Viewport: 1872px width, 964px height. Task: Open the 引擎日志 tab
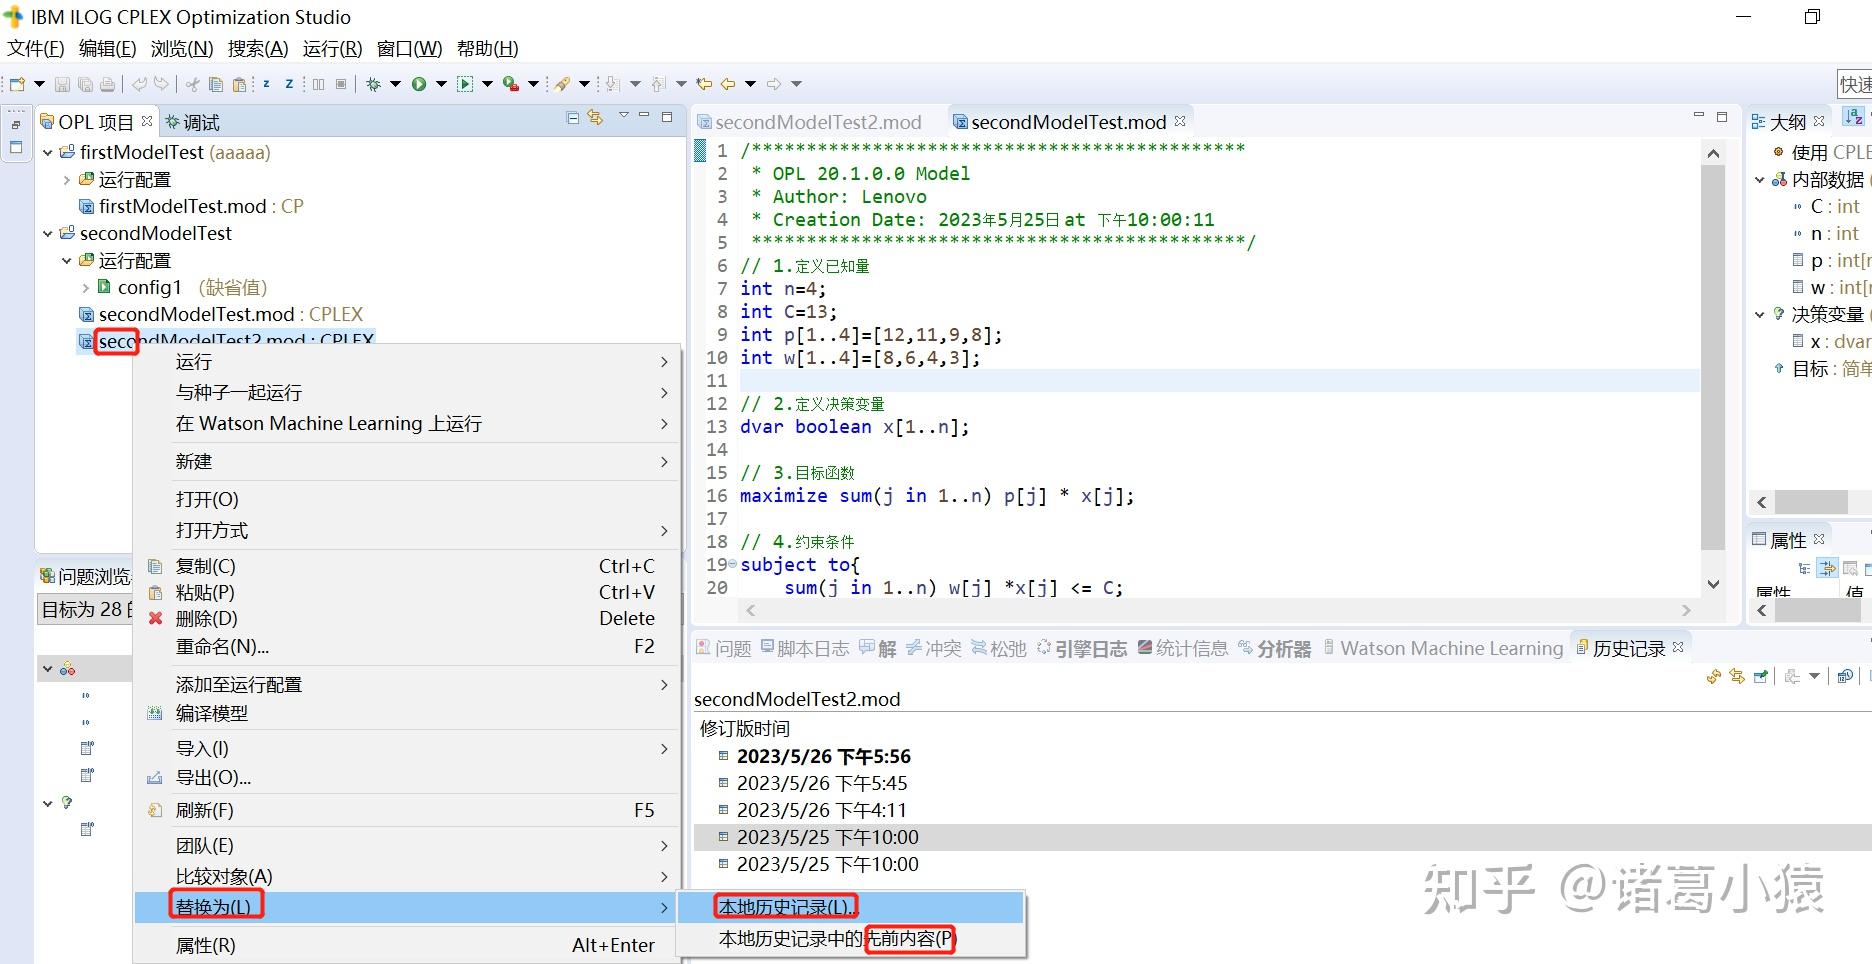point(1082,648)
